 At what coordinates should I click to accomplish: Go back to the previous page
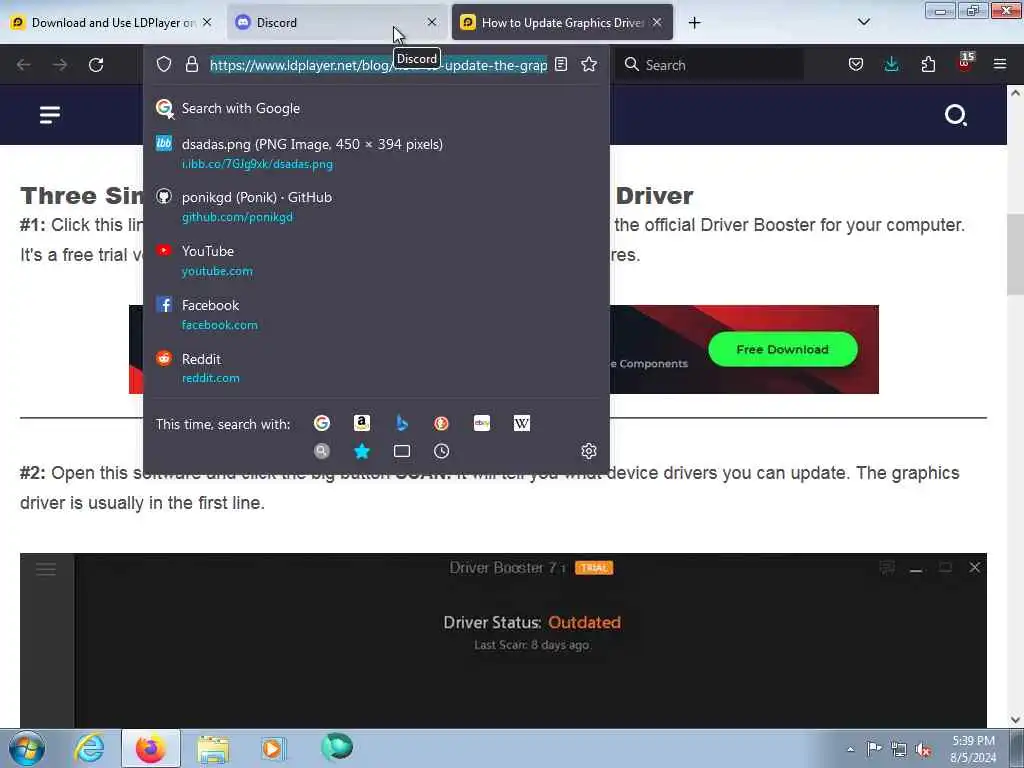pos(24,65)
